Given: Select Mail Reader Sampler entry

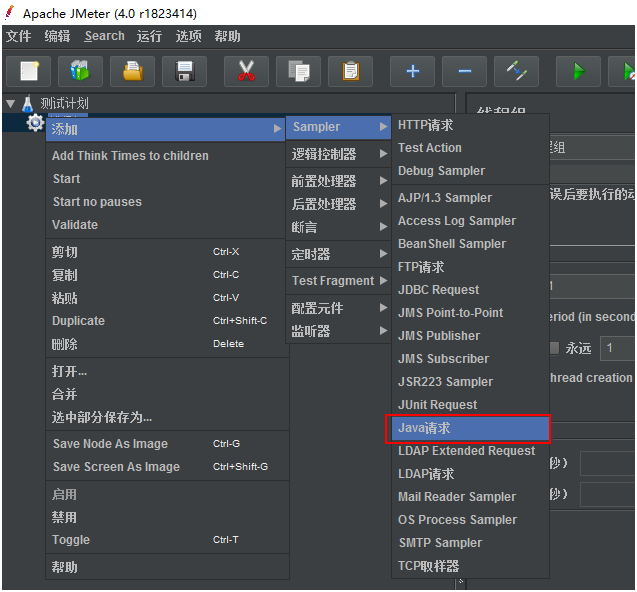Looking at the screenshot, I should 470,497.
